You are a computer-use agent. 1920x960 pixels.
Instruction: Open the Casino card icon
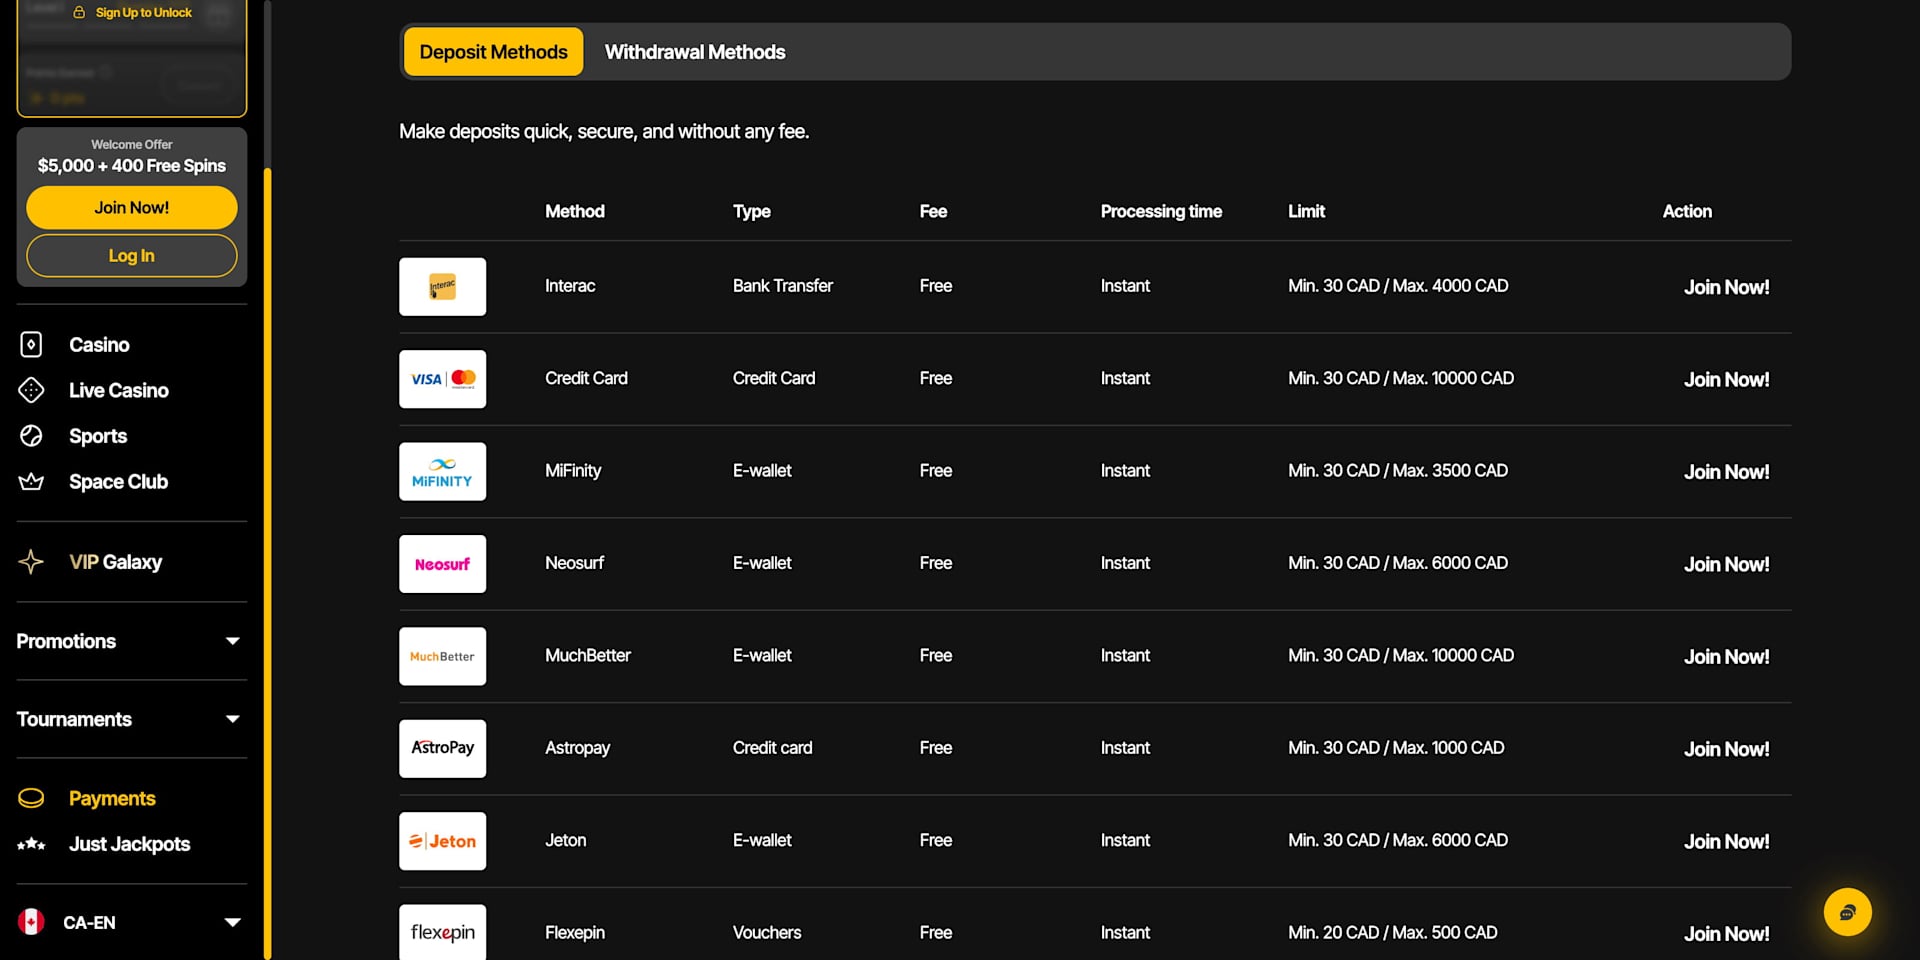pyautogui.click(x=31, y=345)
